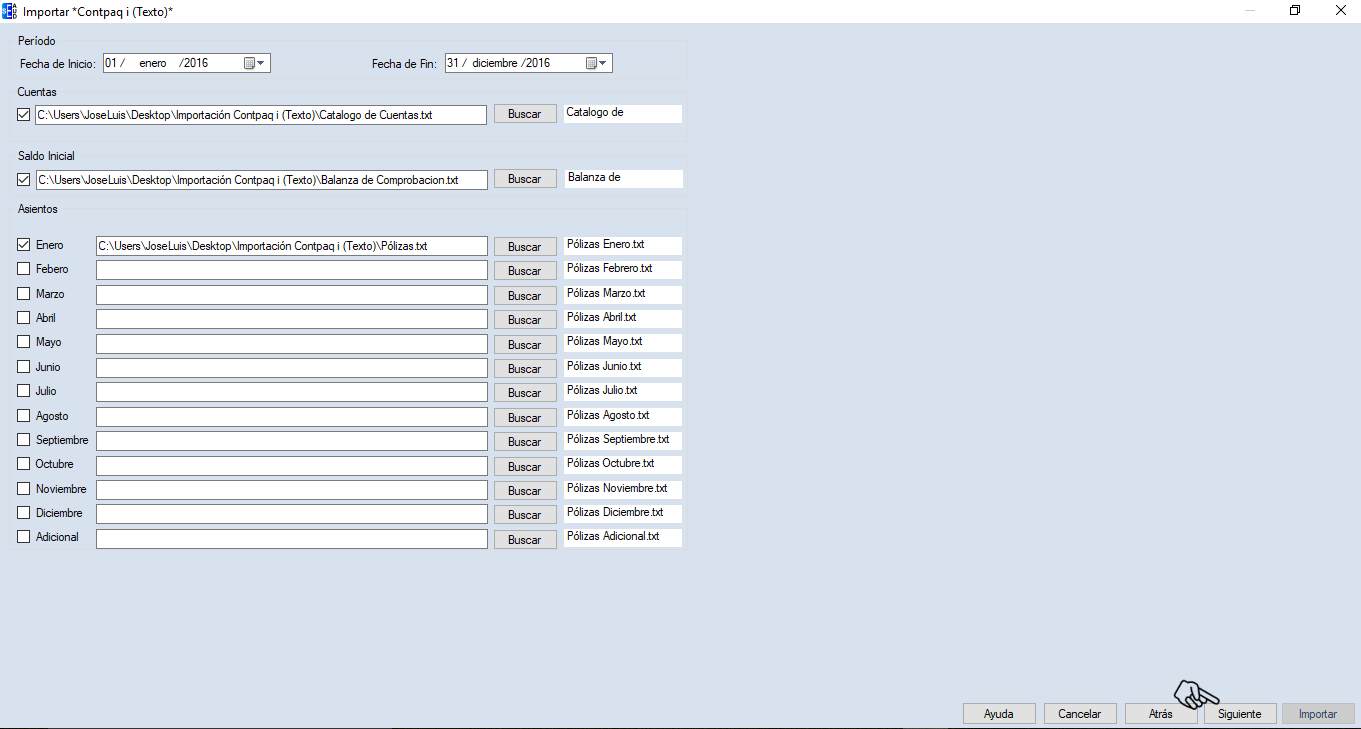Viewport: 1361px width, 729px height.
Task: Restore down the window
Action: point(1295,11)
